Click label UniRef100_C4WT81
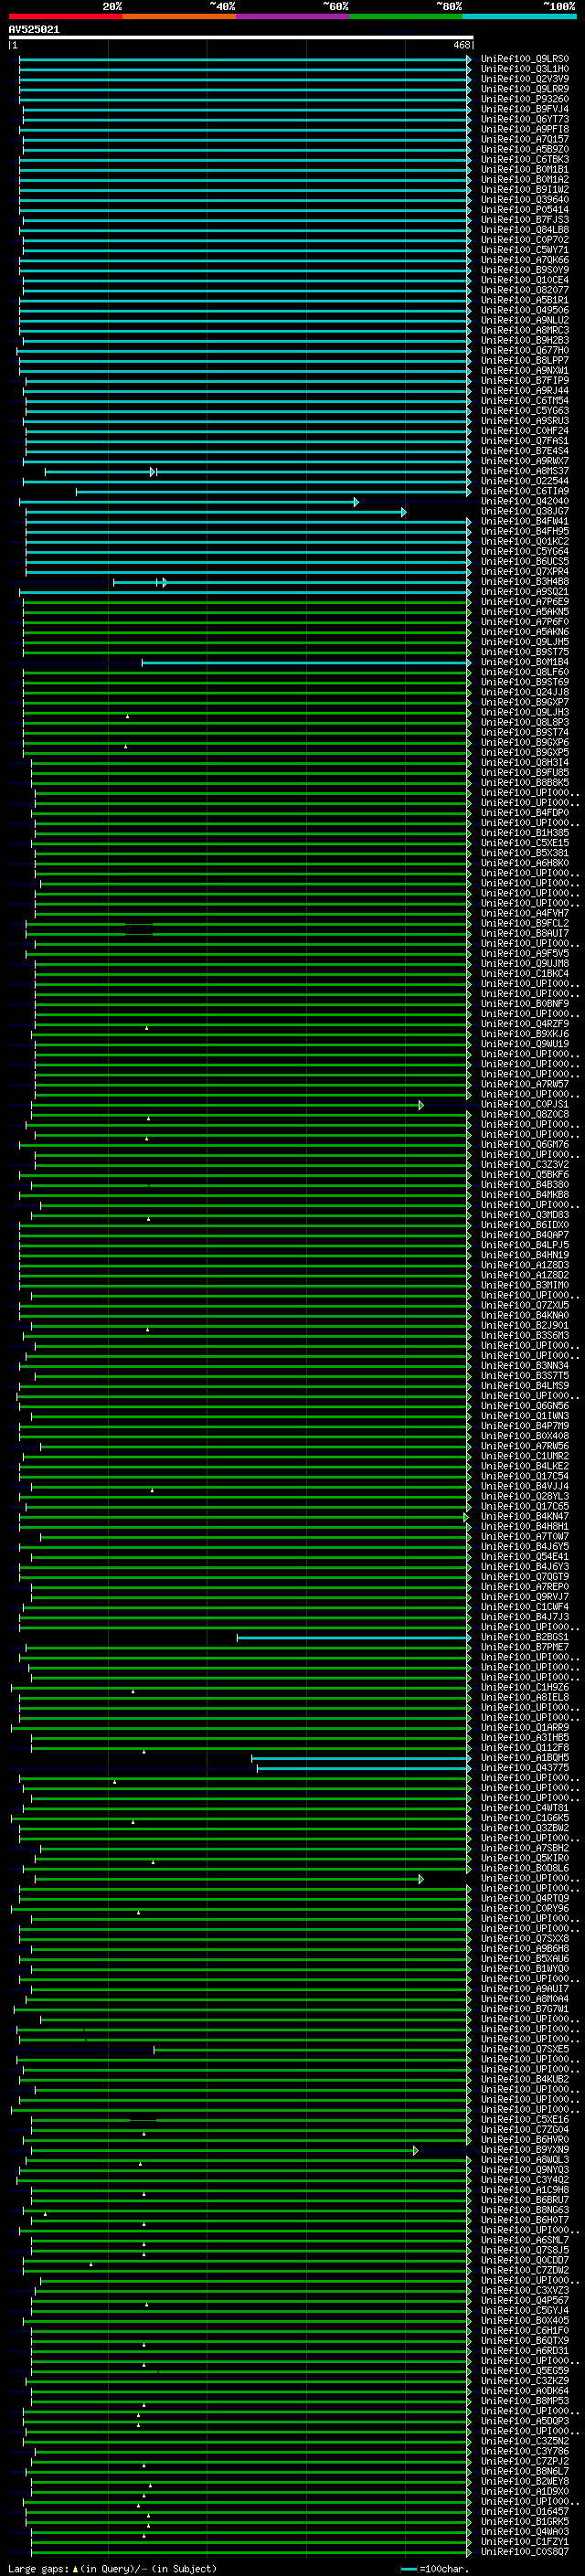 click(x=525, y=1808)
